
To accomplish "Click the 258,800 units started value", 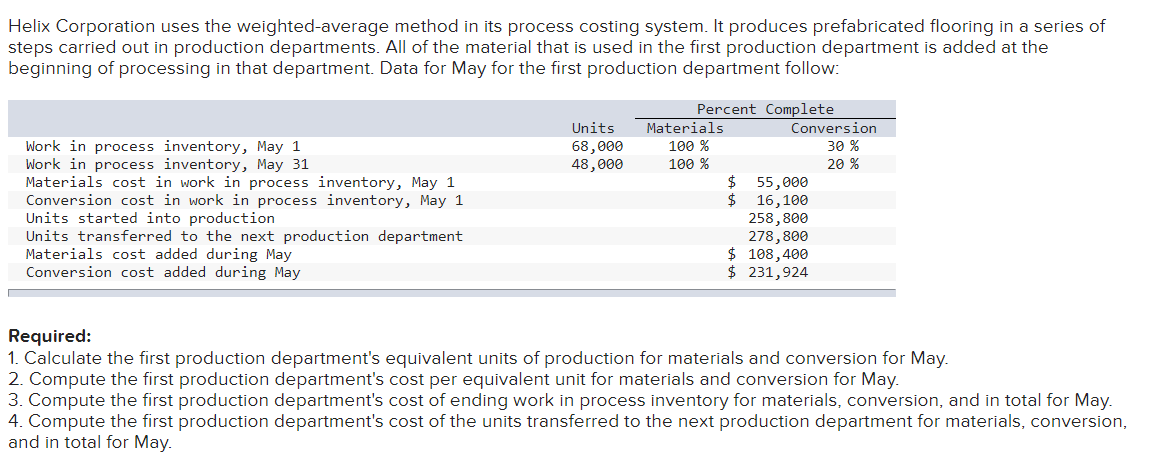I will point(778,218).
